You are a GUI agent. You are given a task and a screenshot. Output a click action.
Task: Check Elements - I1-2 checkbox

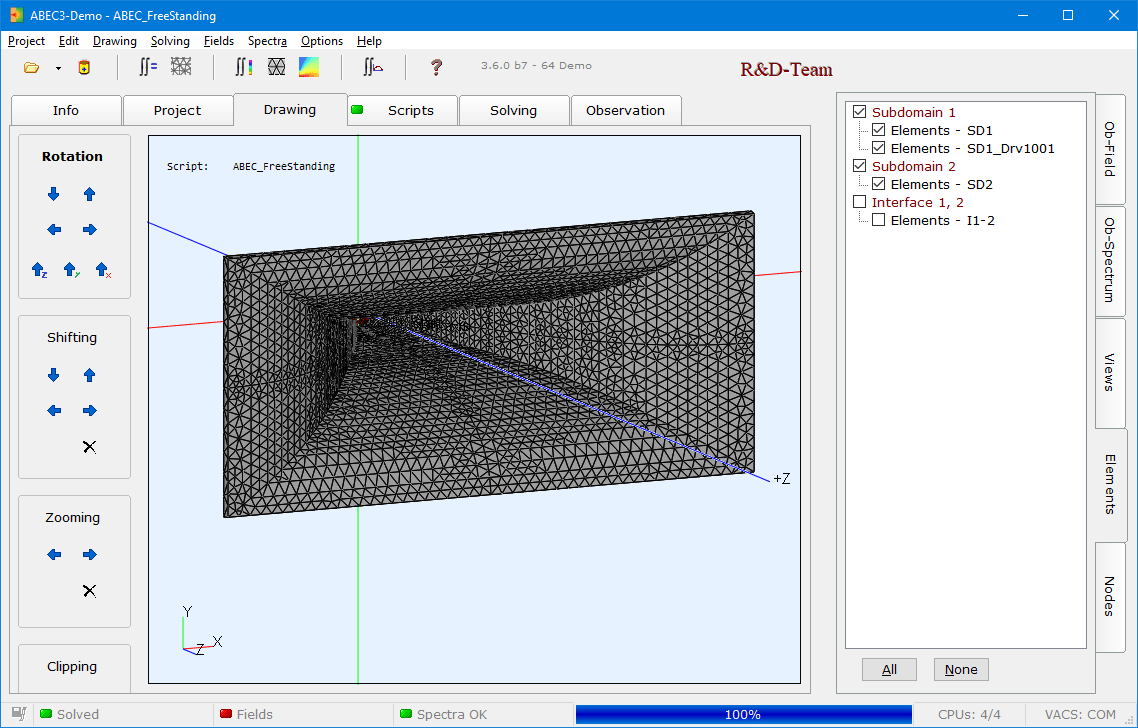click(x=878, y=220)
